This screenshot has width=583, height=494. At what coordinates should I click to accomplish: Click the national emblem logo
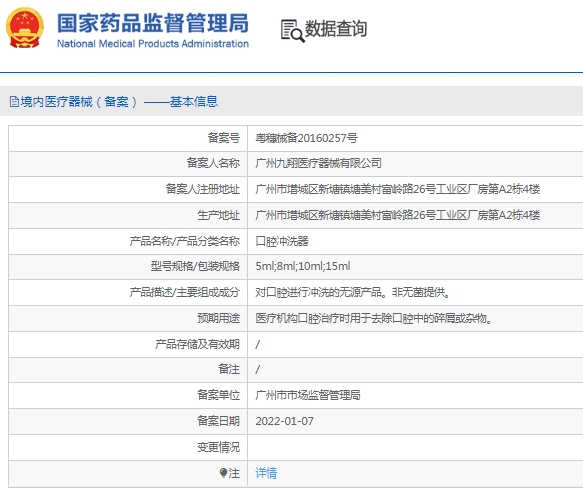click(25, 28)
